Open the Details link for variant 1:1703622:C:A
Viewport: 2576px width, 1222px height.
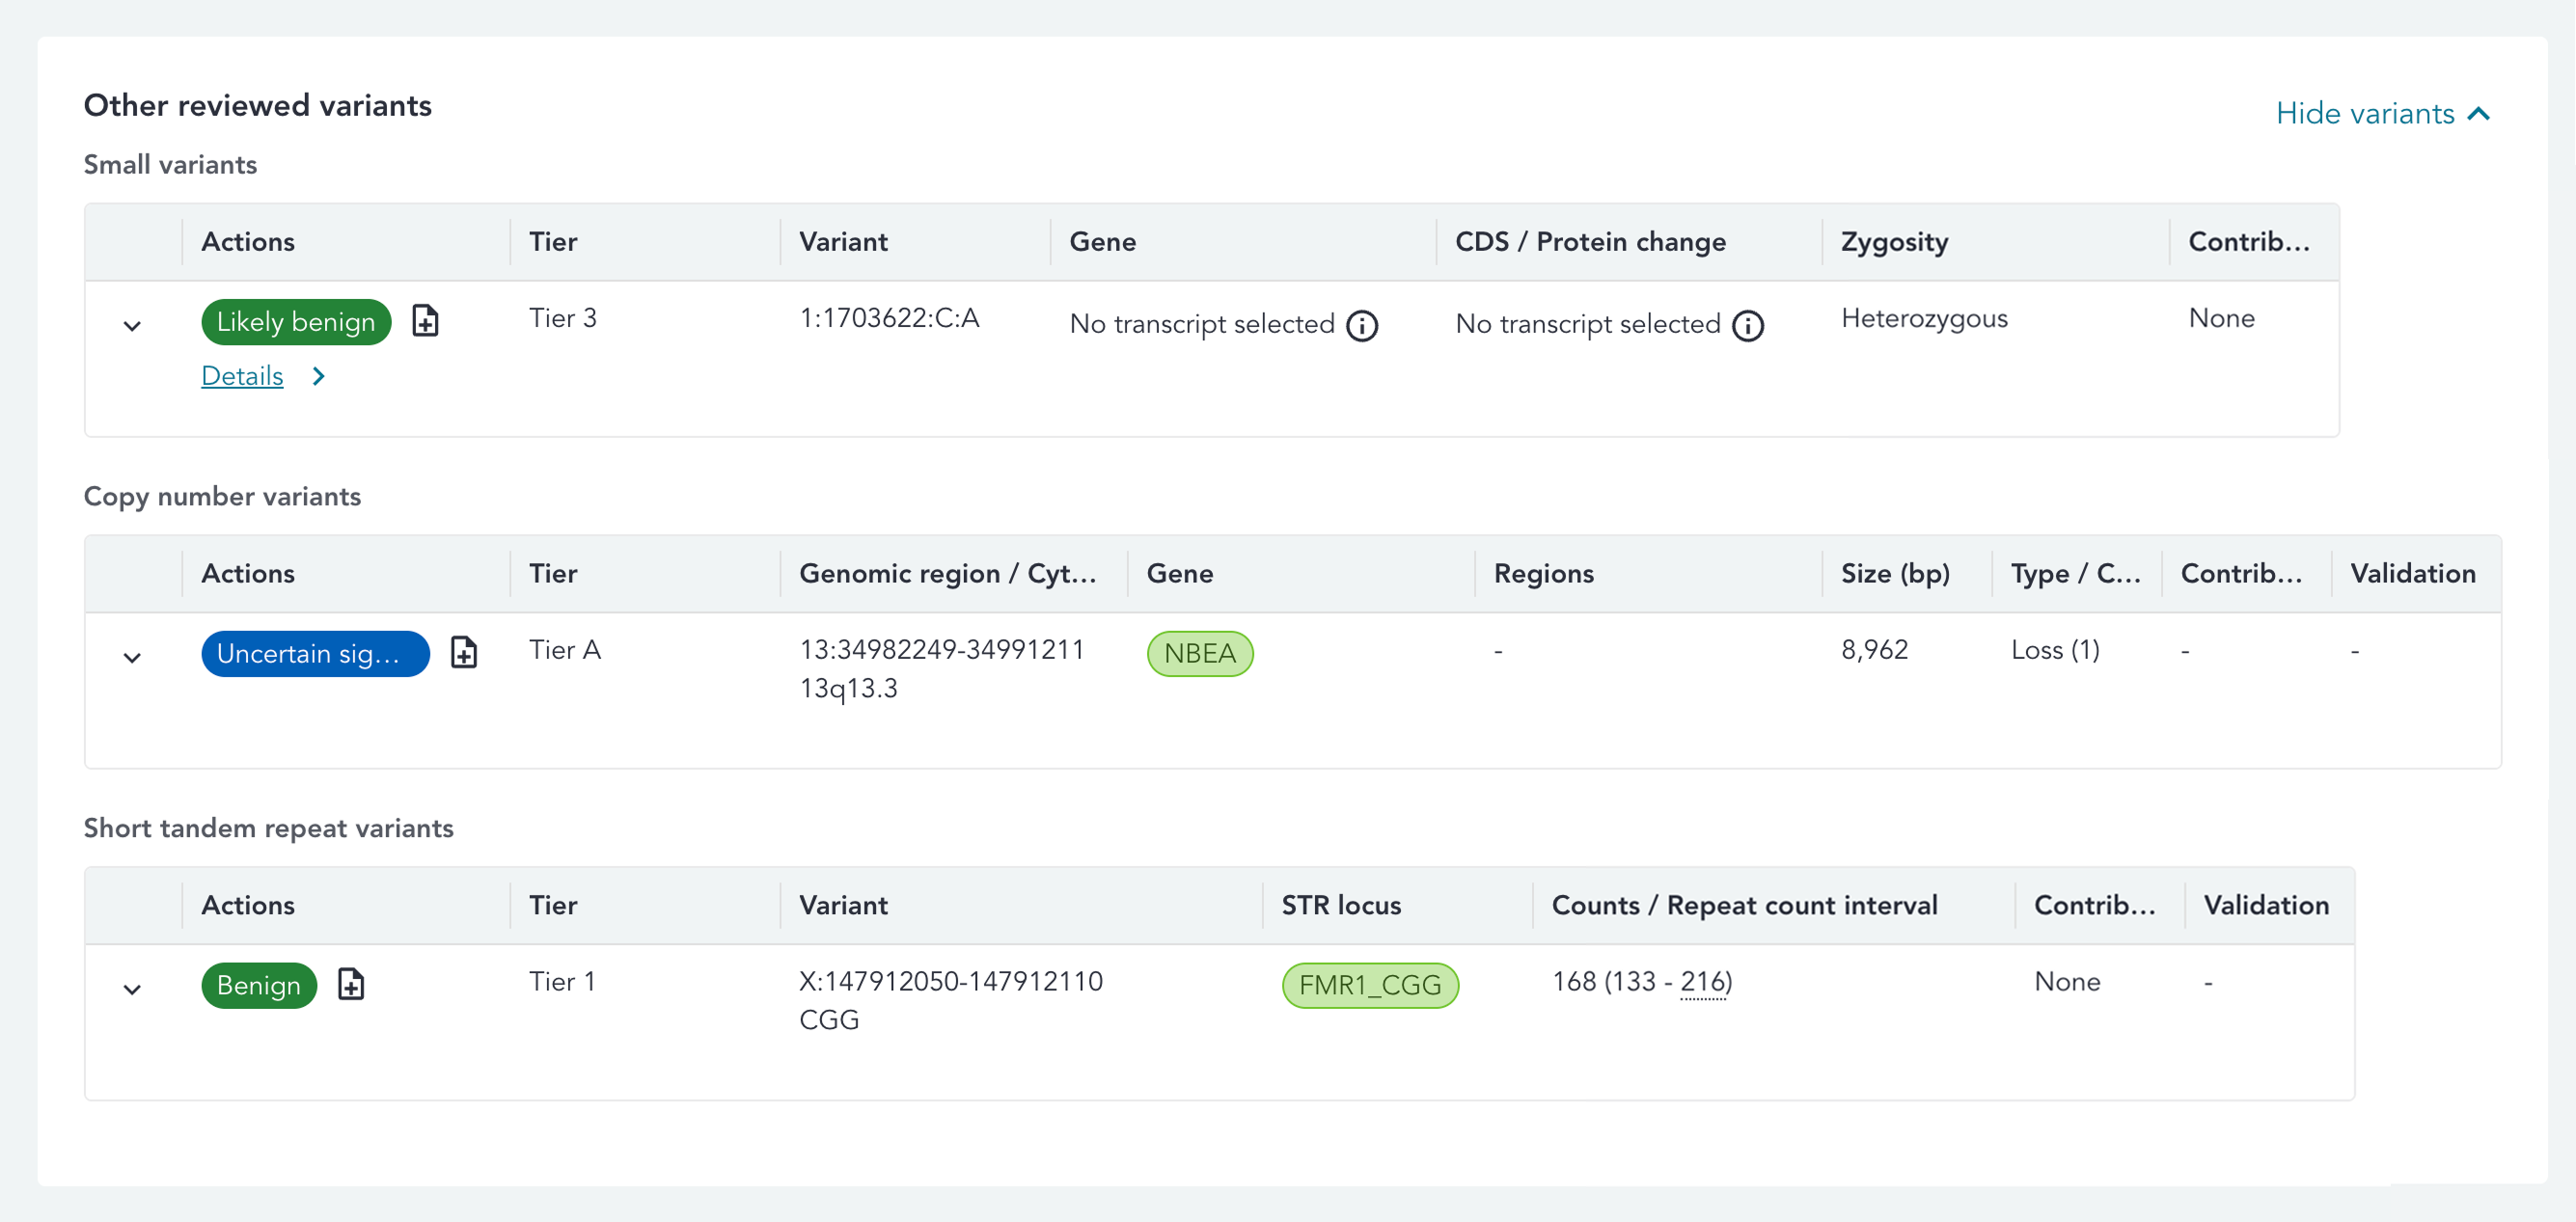[x=242, y=376]
